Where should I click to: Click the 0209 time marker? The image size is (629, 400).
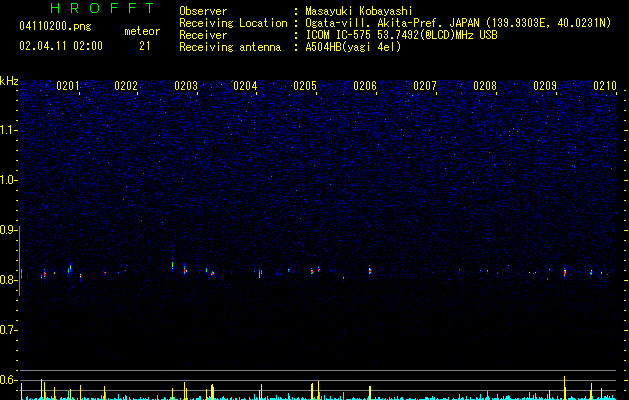545,86
